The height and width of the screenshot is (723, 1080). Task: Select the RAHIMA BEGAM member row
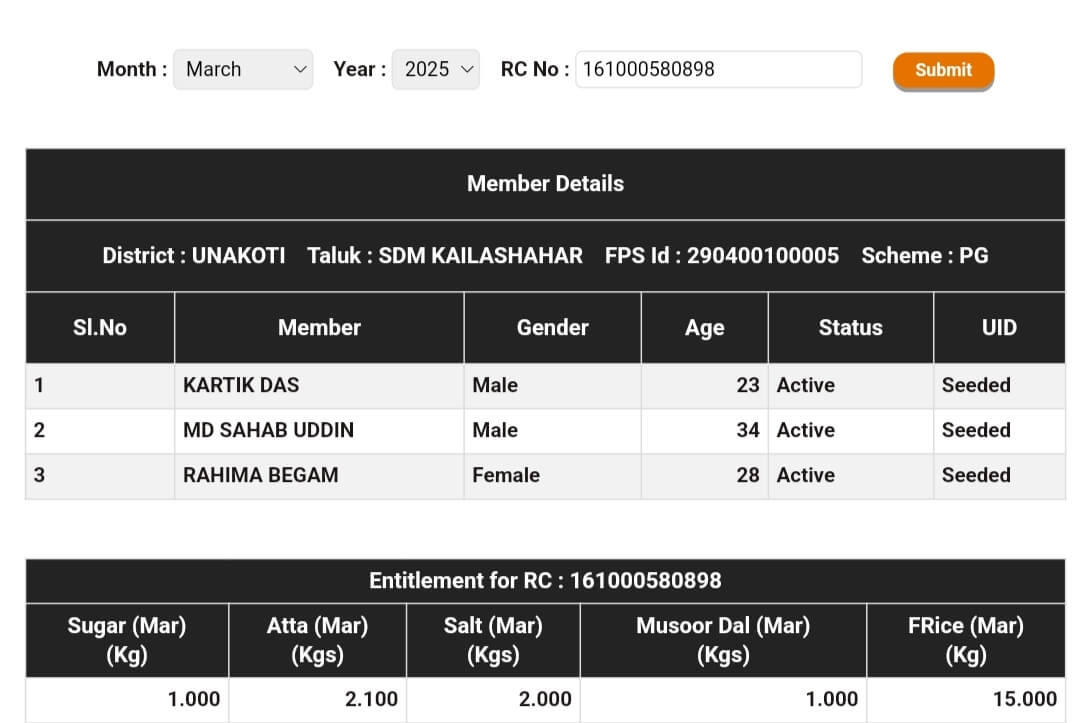point(260,475)
